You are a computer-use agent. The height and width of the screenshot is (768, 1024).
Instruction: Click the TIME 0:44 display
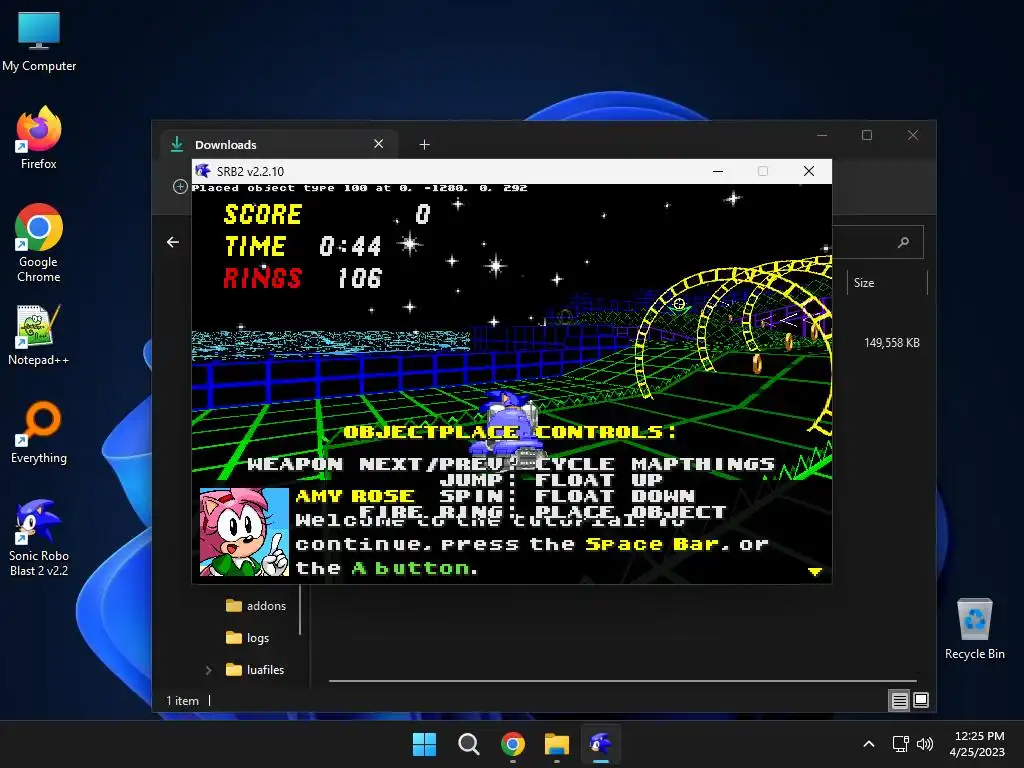(302, 246)
